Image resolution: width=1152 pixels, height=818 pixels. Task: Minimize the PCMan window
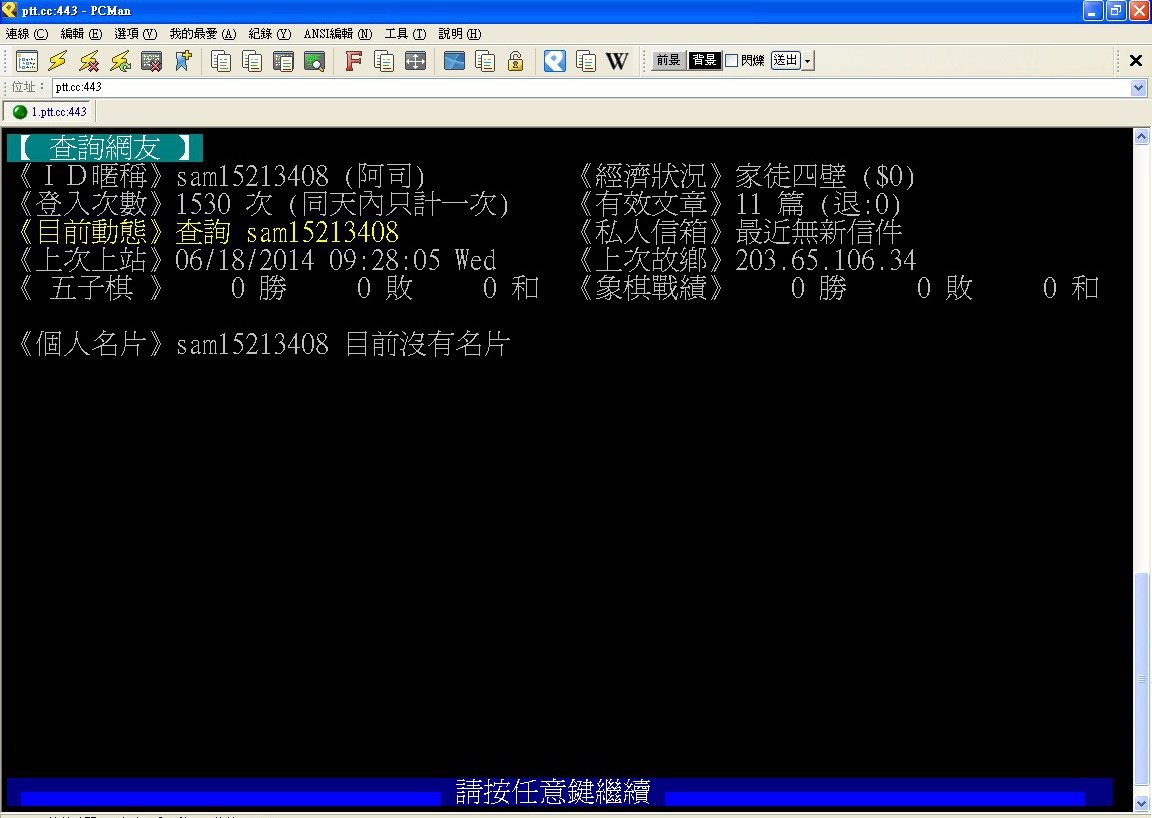(1093, 10)
